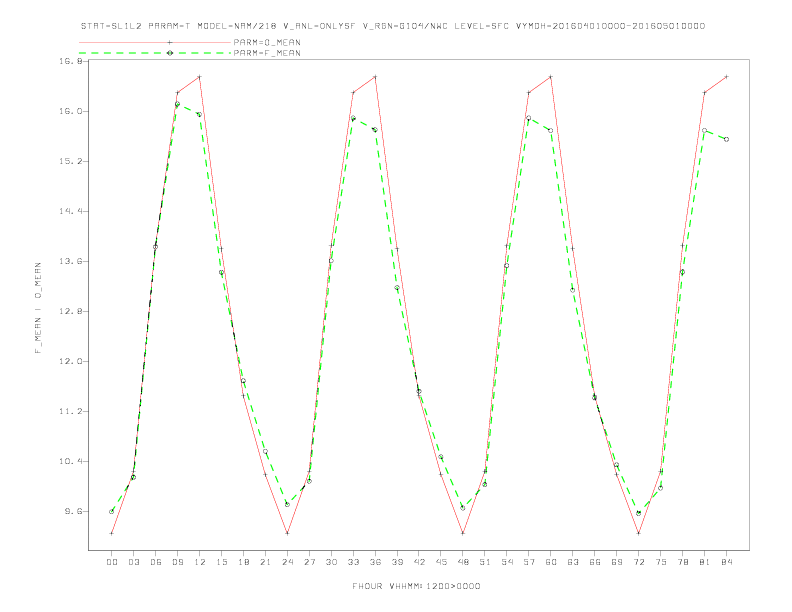This screenshot has width=792, height=612.
Task: Click x-axis forecast hour label 54
Action: [507, 562]
